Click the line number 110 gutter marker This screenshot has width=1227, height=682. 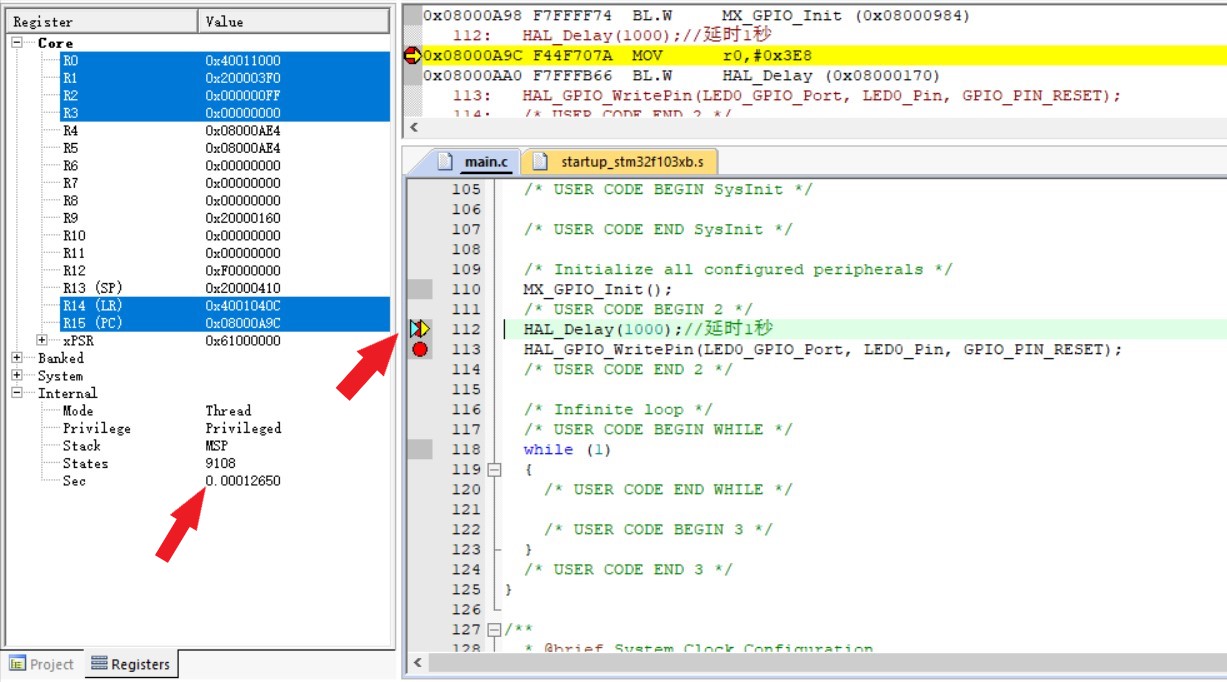point(420,289)
